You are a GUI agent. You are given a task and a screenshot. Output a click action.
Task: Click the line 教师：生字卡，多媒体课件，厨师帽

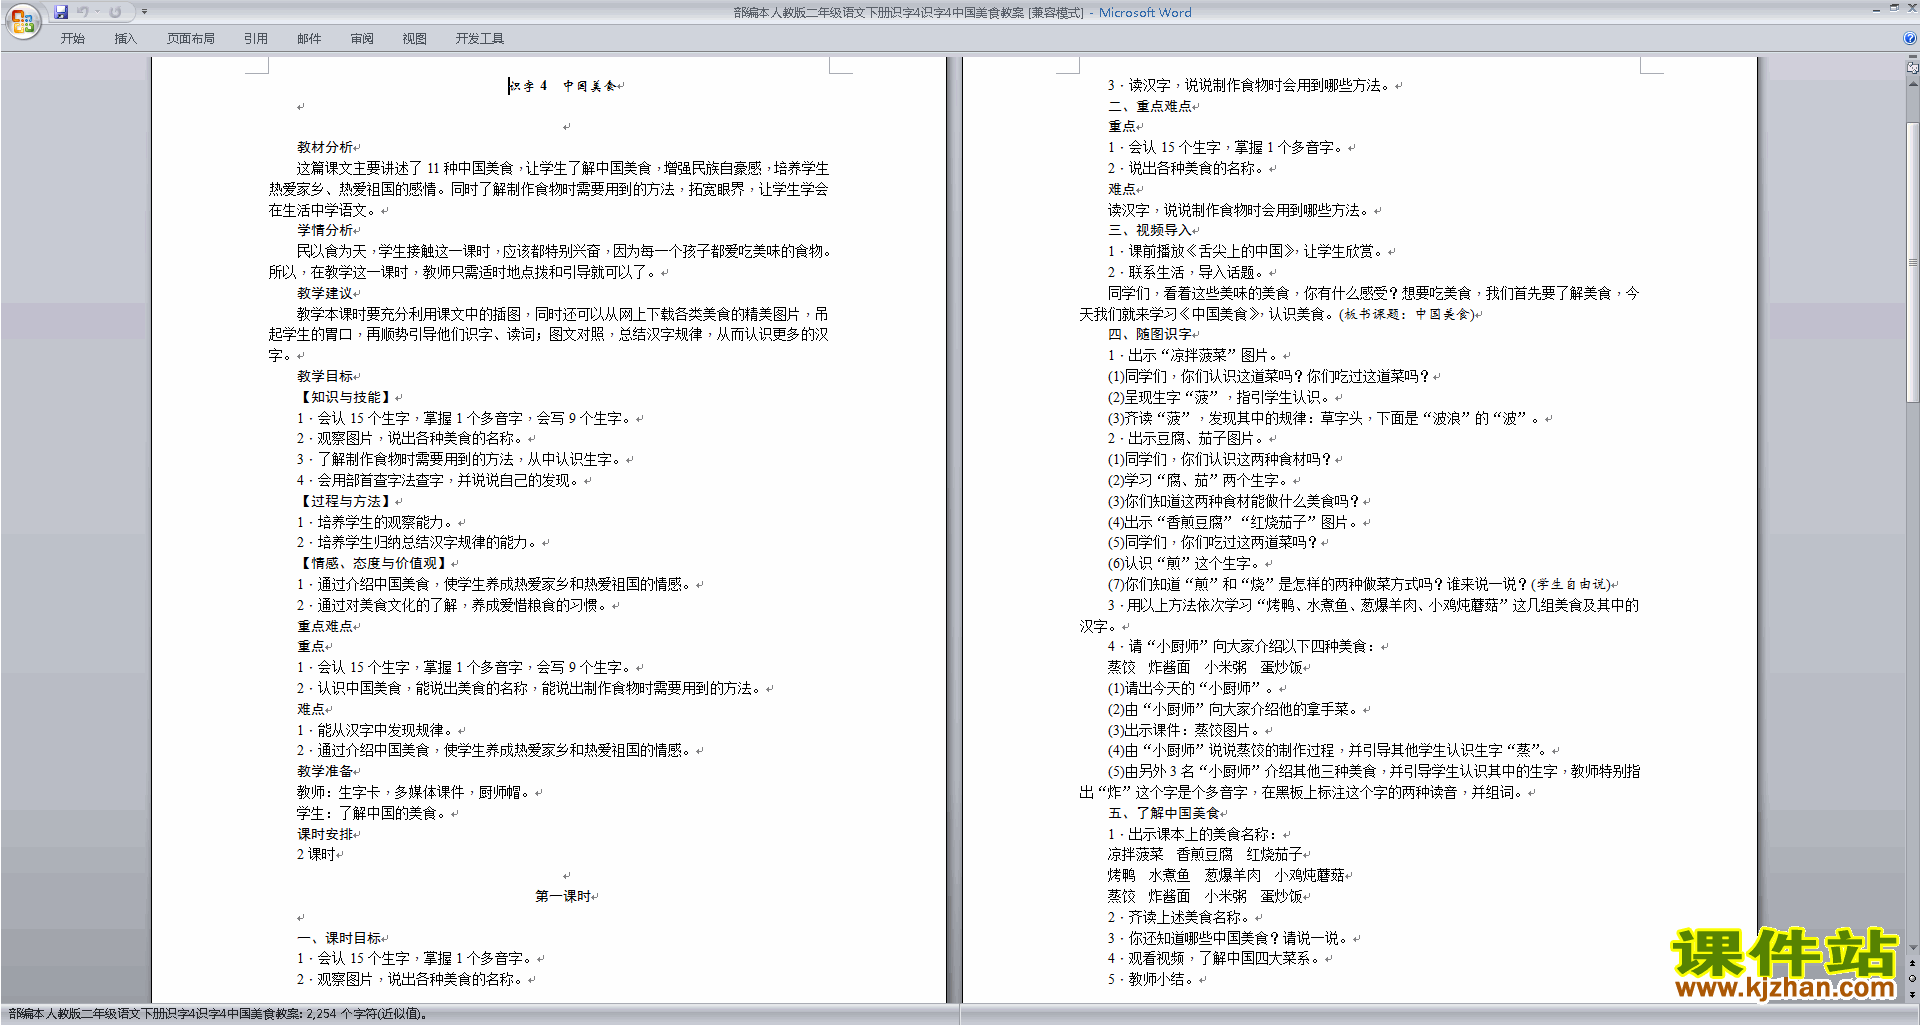coord(415,793)
